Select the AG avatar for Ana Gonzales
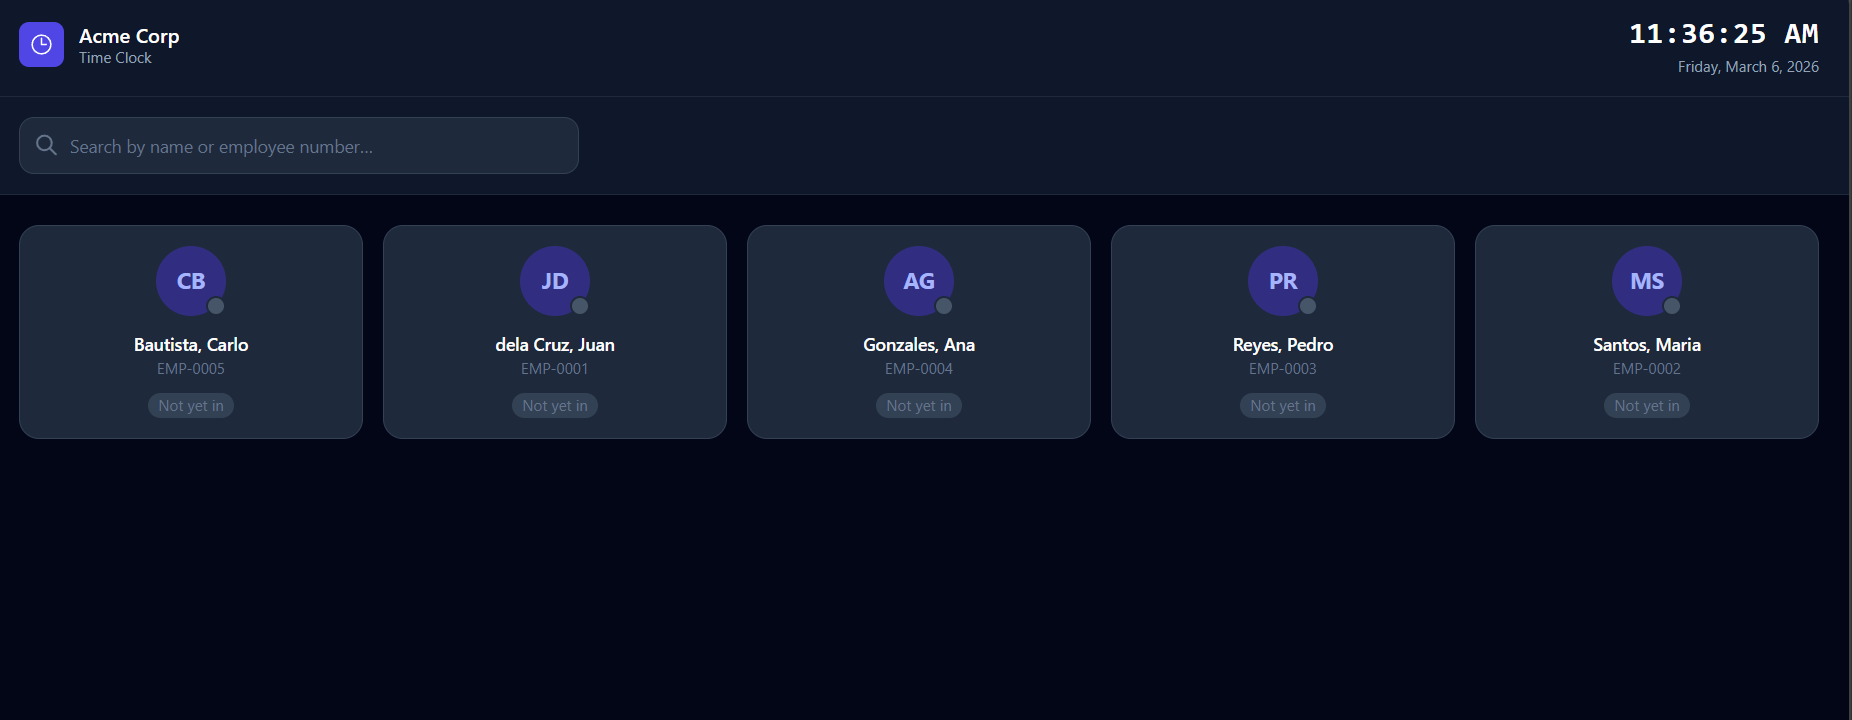Viewport: 1852px width, 720px height. (x=918, y=280)
